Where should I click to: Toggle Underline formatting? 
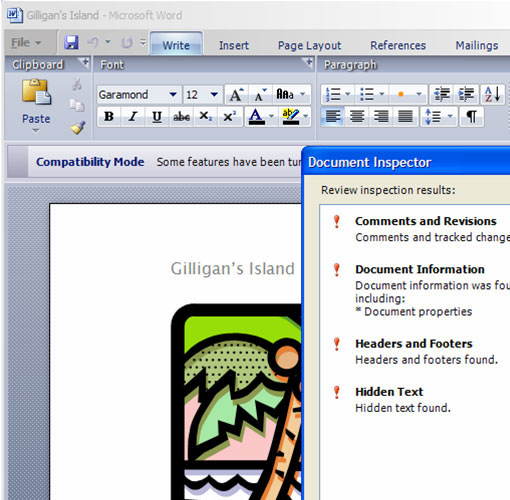157,117
